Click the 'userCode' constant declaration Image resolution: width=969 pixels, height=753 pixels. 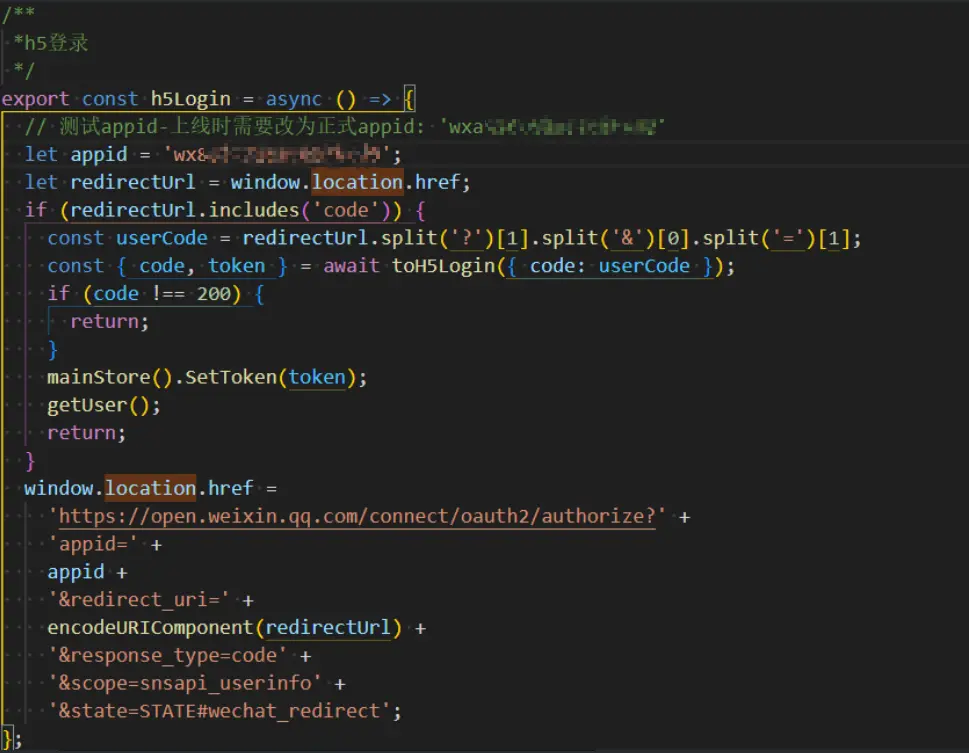coord(162,238)
